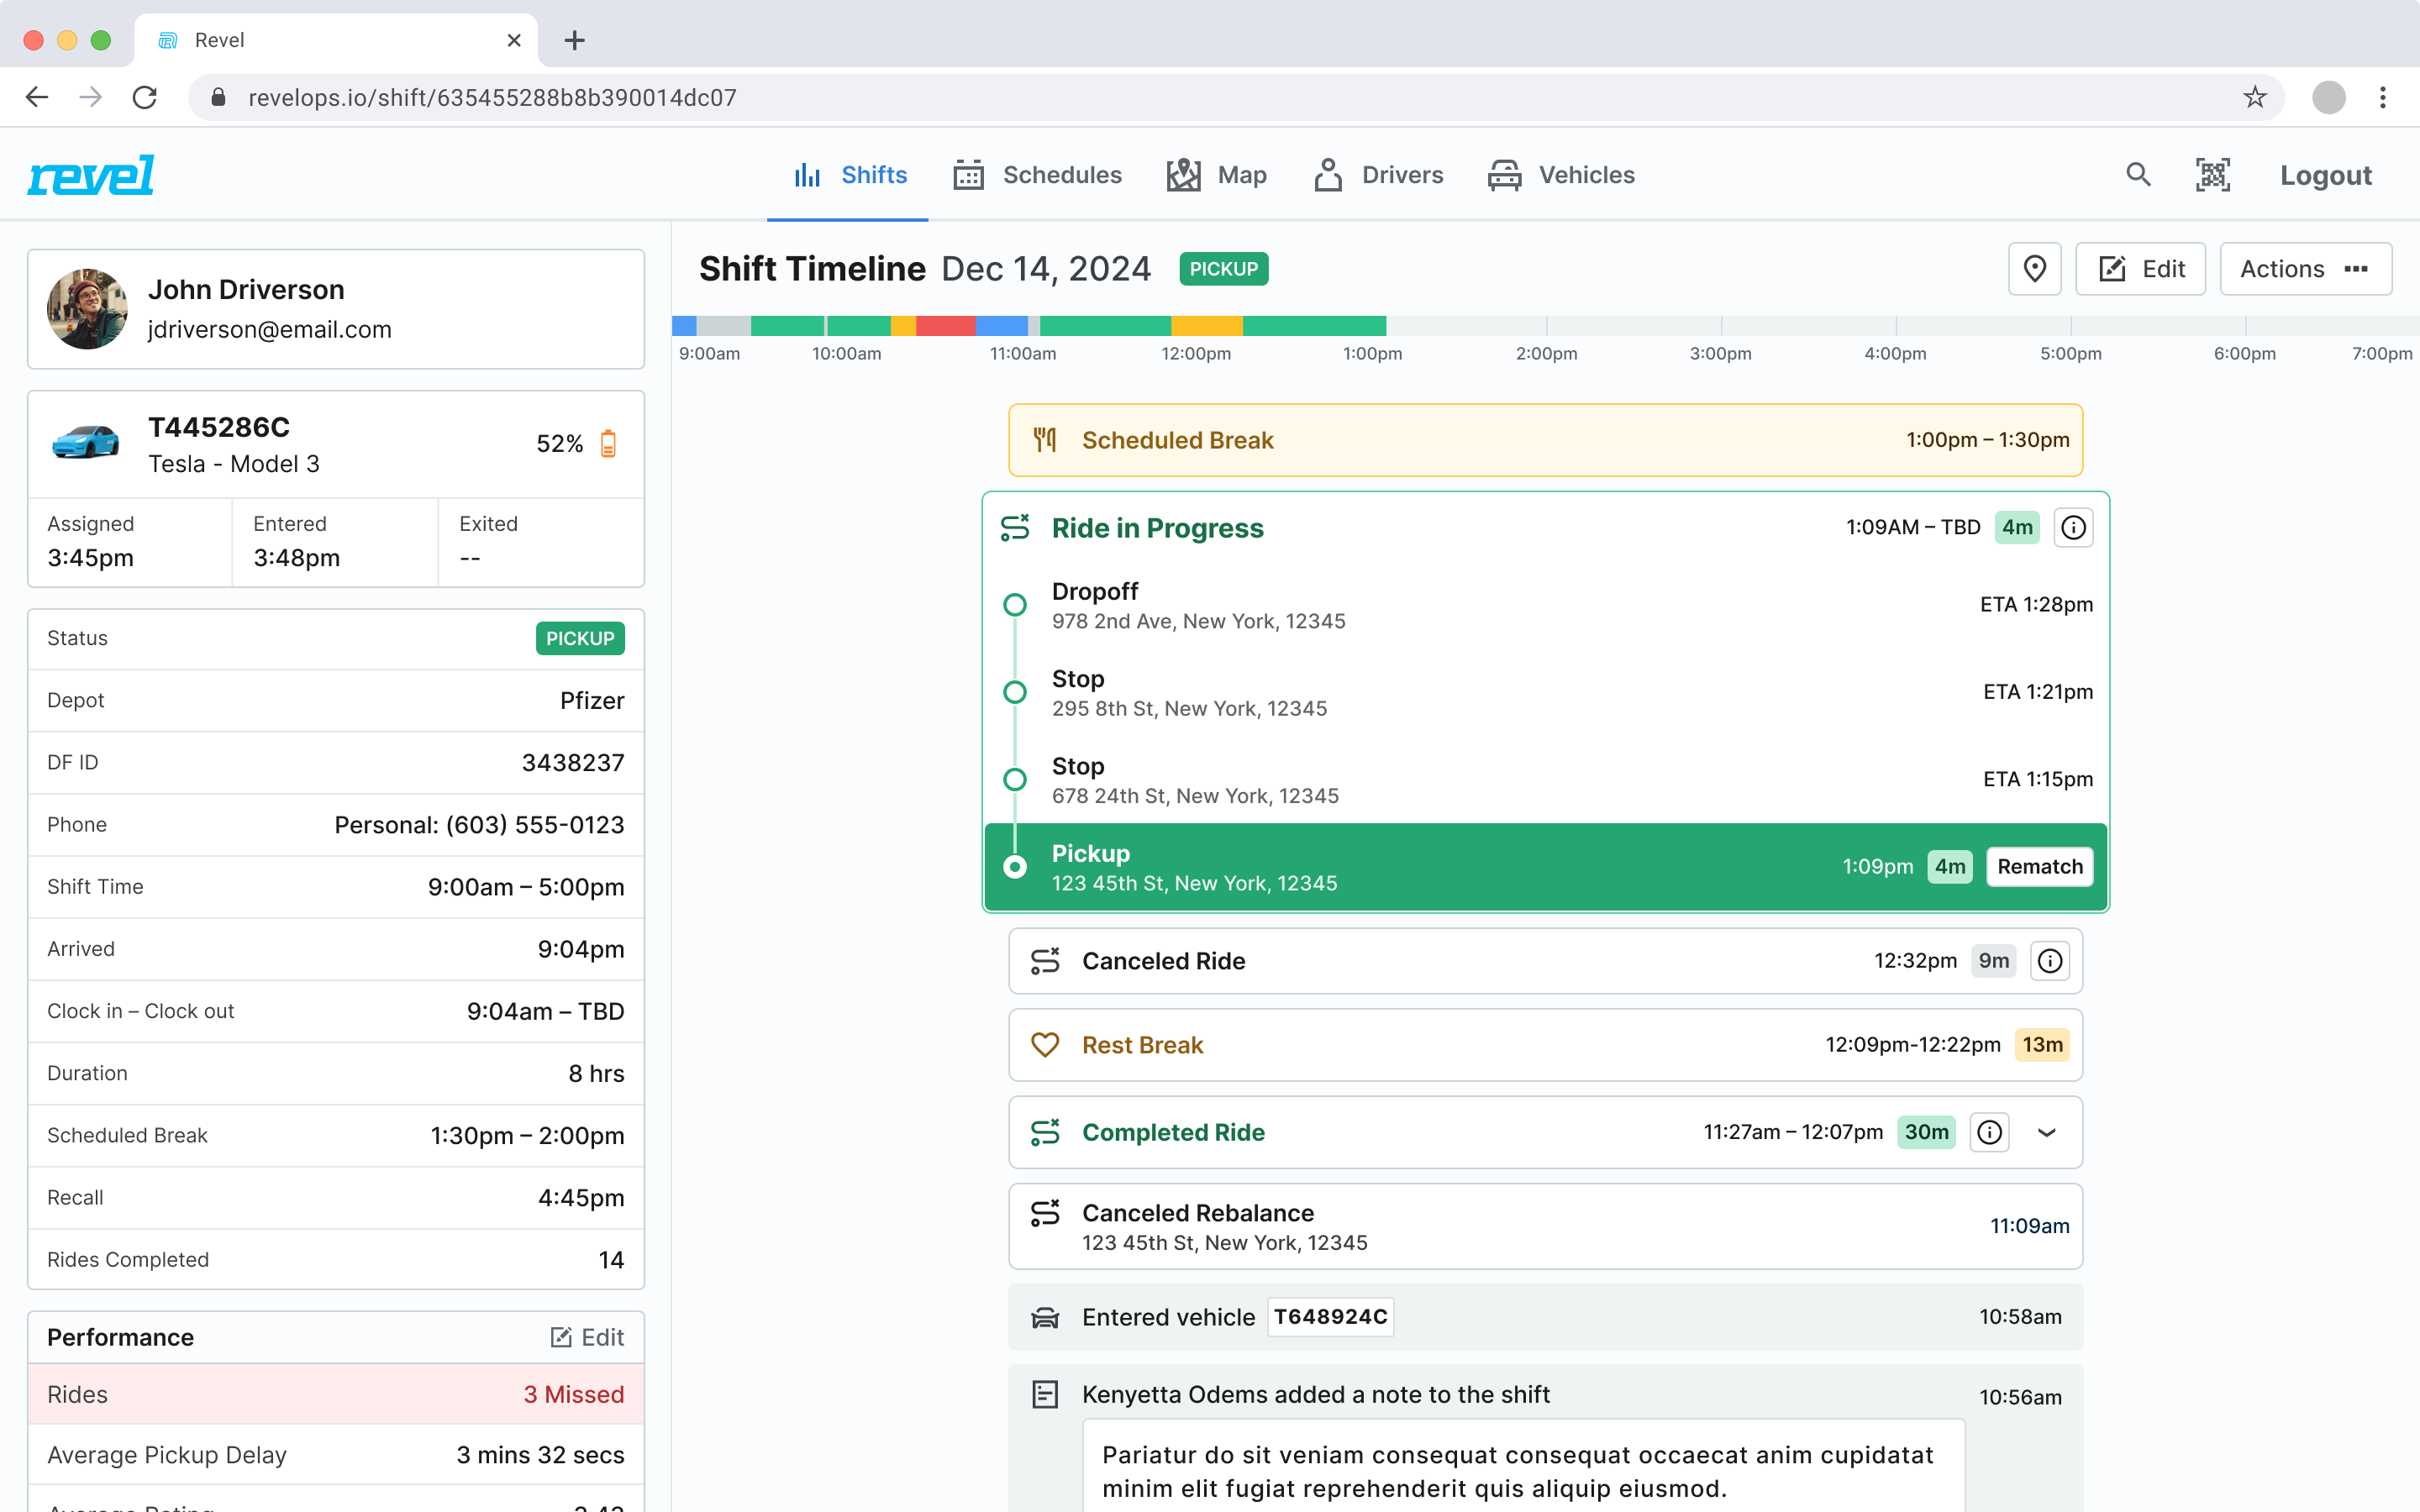Open browser three-dot menu

point(2382,97)
